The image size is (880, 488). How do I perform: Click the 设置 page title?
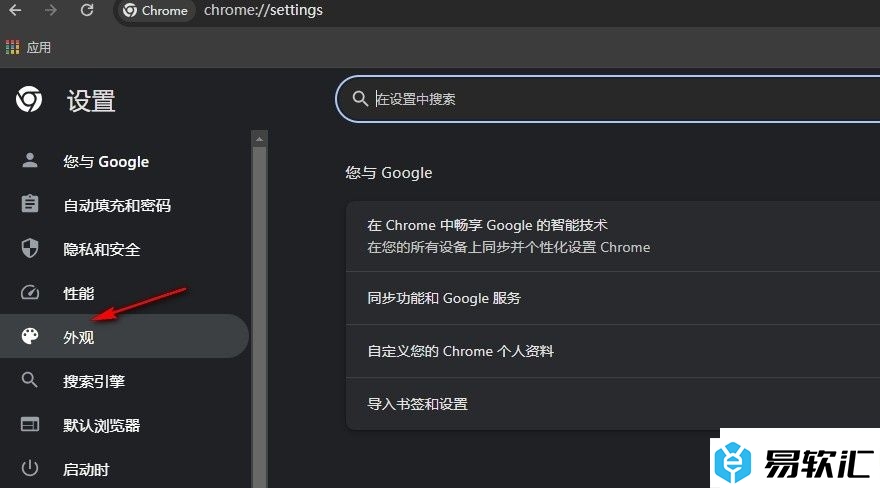click(91, 101)
